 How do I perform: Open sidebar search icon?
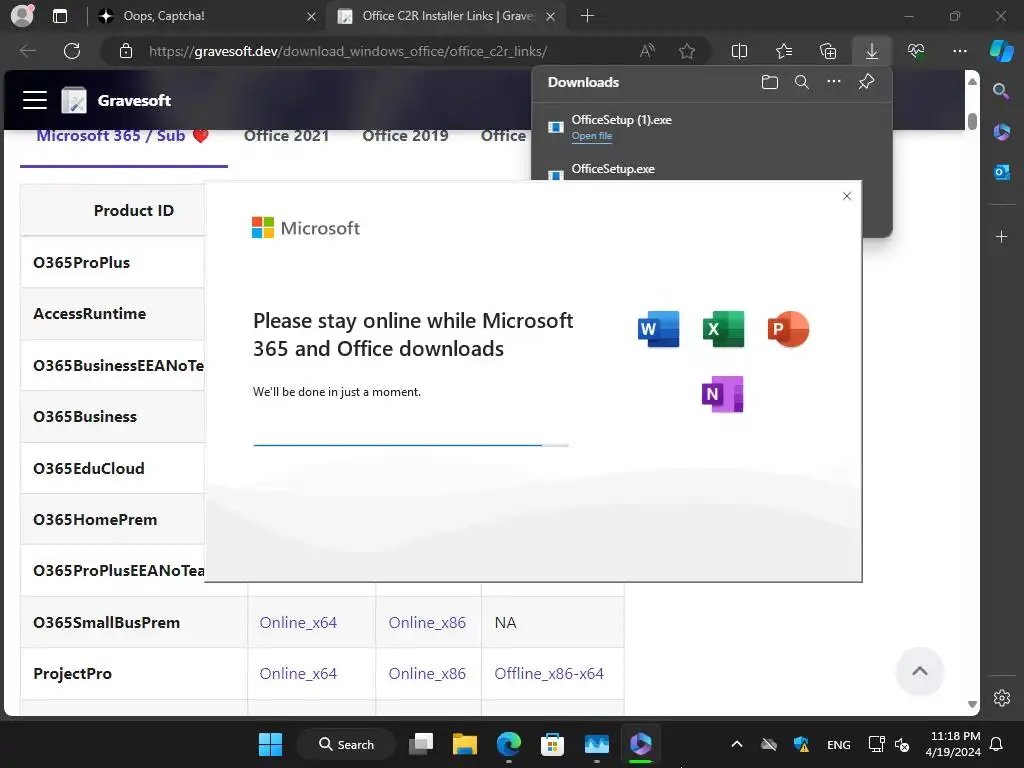(1001, 91)
